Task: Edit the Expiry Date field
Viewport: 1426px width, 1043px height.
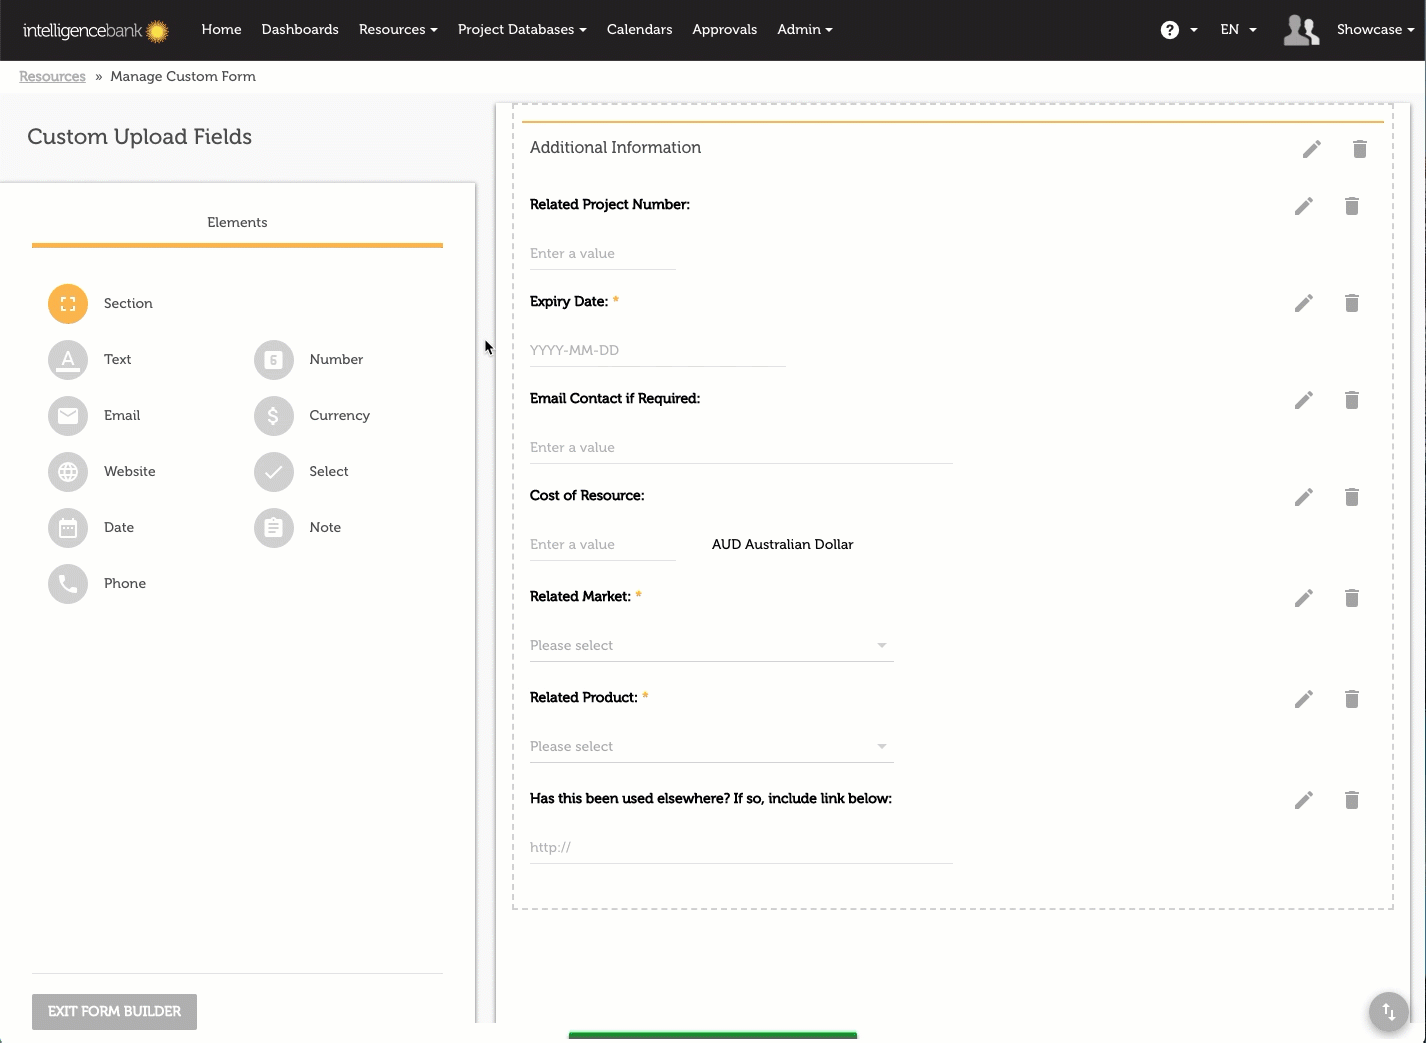Action: (1303, 303)
